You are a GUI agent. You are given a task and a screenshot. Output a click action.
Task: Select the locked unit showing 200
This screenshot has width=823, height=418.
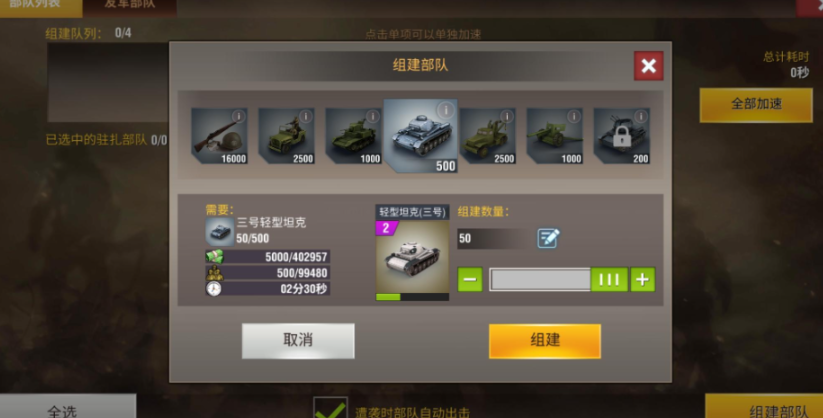tap(621, 136)
